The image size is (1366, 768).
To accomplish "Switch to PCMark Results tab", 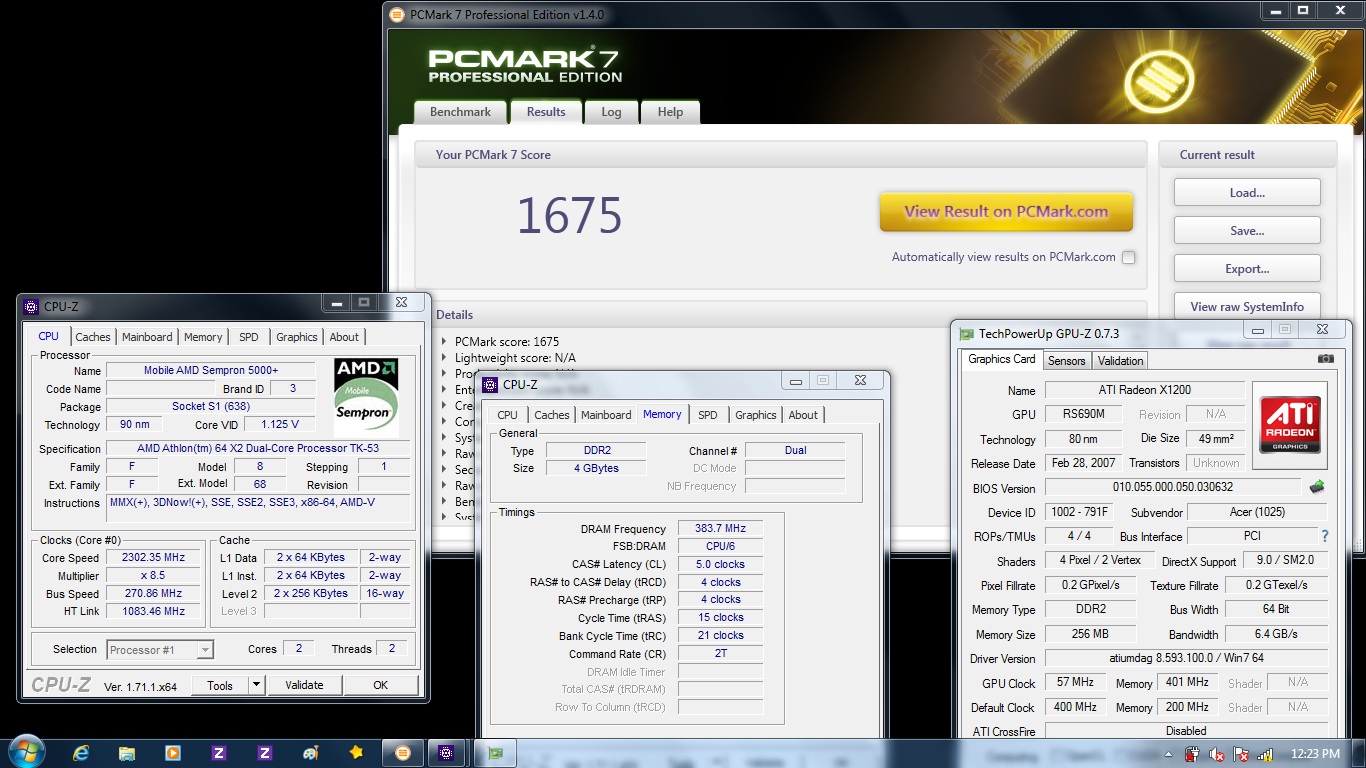I will click(546, 112).
